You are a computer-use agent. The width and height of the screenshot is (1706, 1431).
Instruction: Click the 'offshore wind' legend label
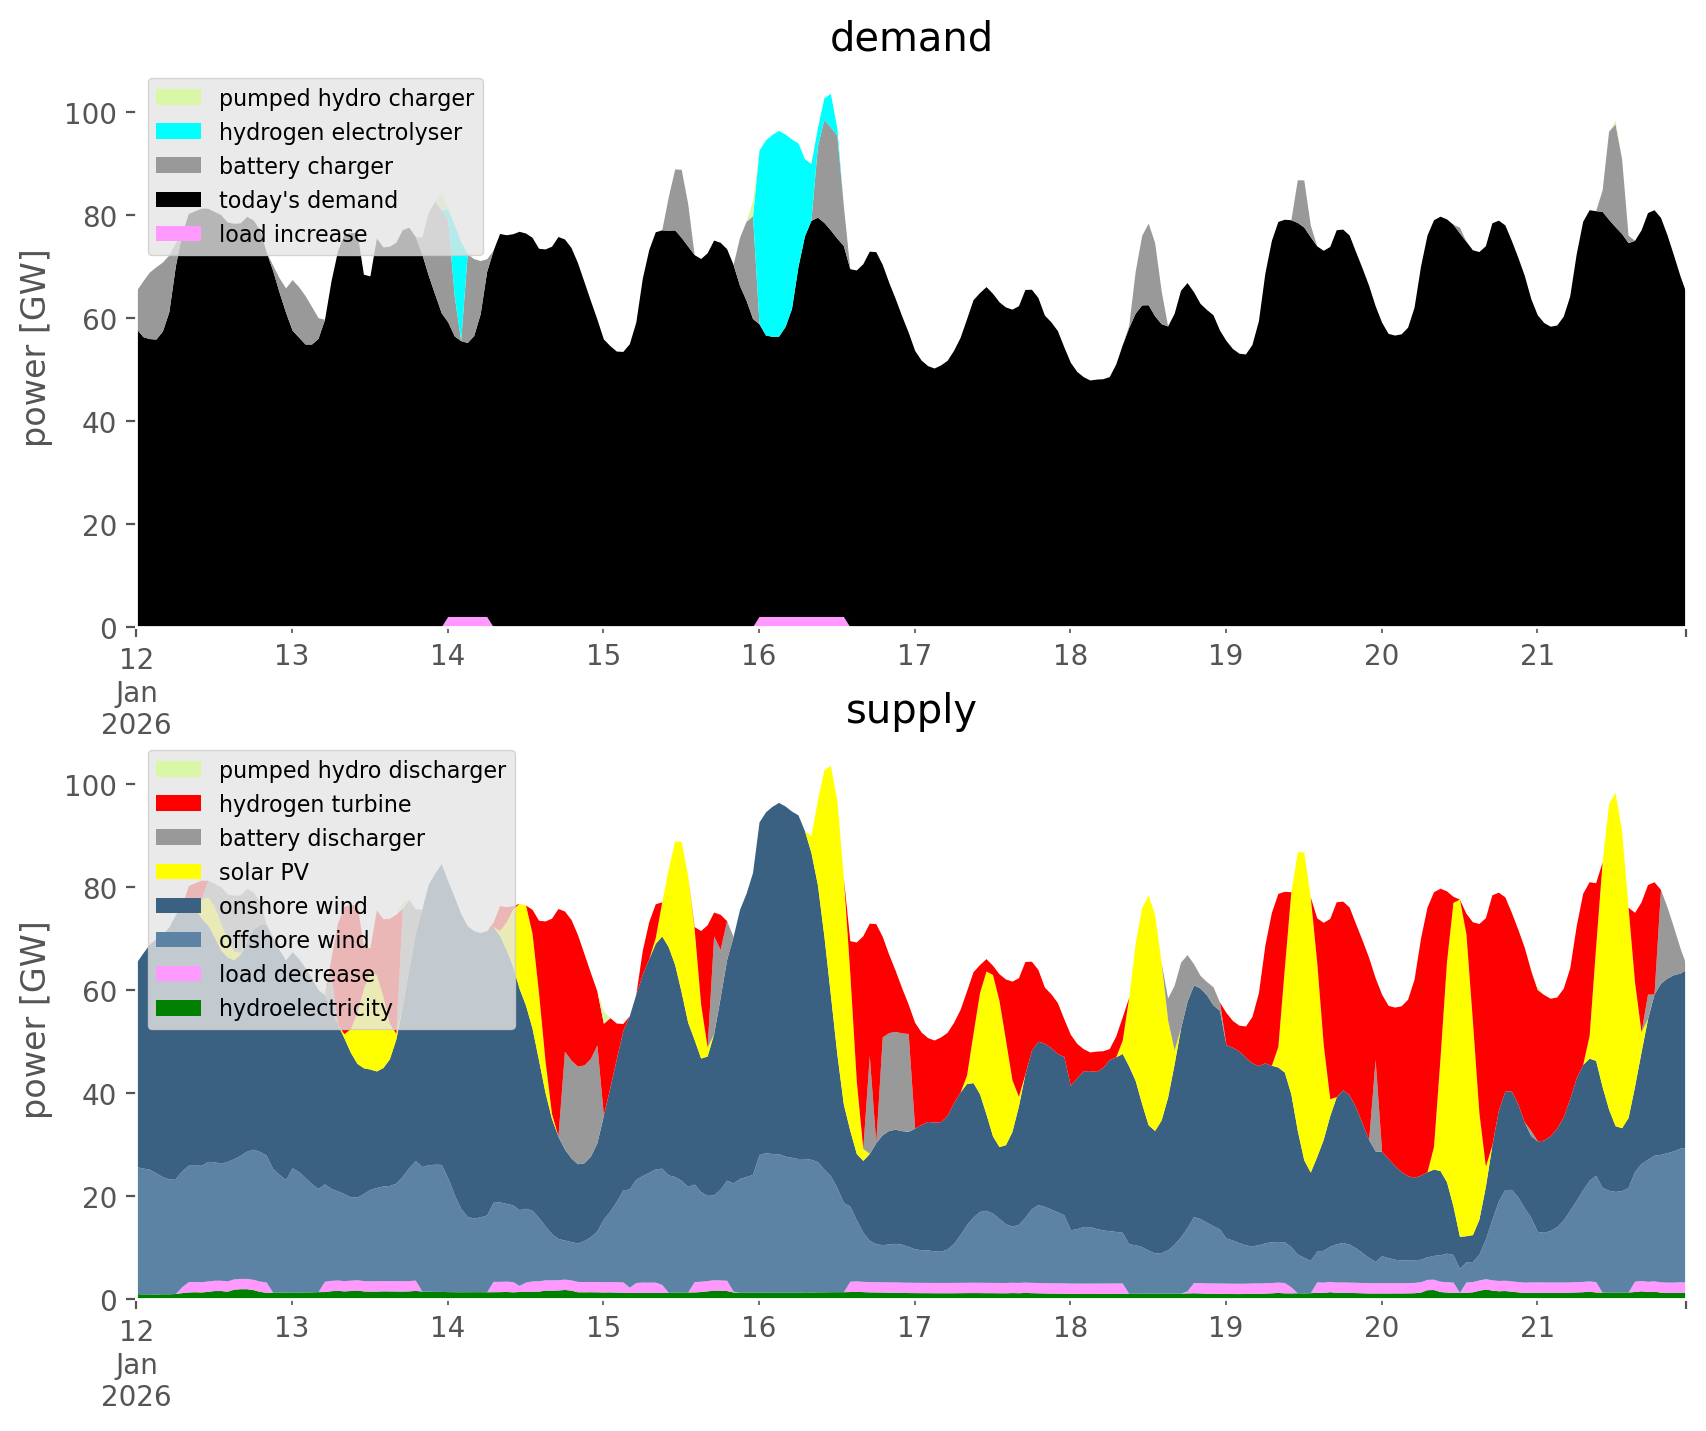(293, 940)
